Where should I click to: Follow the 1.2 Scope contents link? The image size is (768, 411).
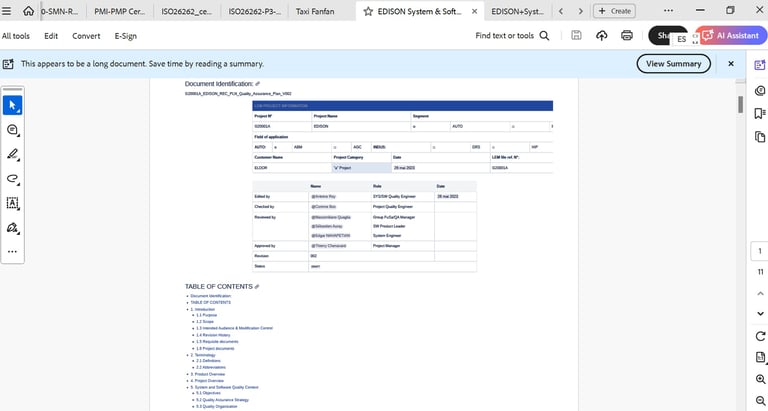205,322
